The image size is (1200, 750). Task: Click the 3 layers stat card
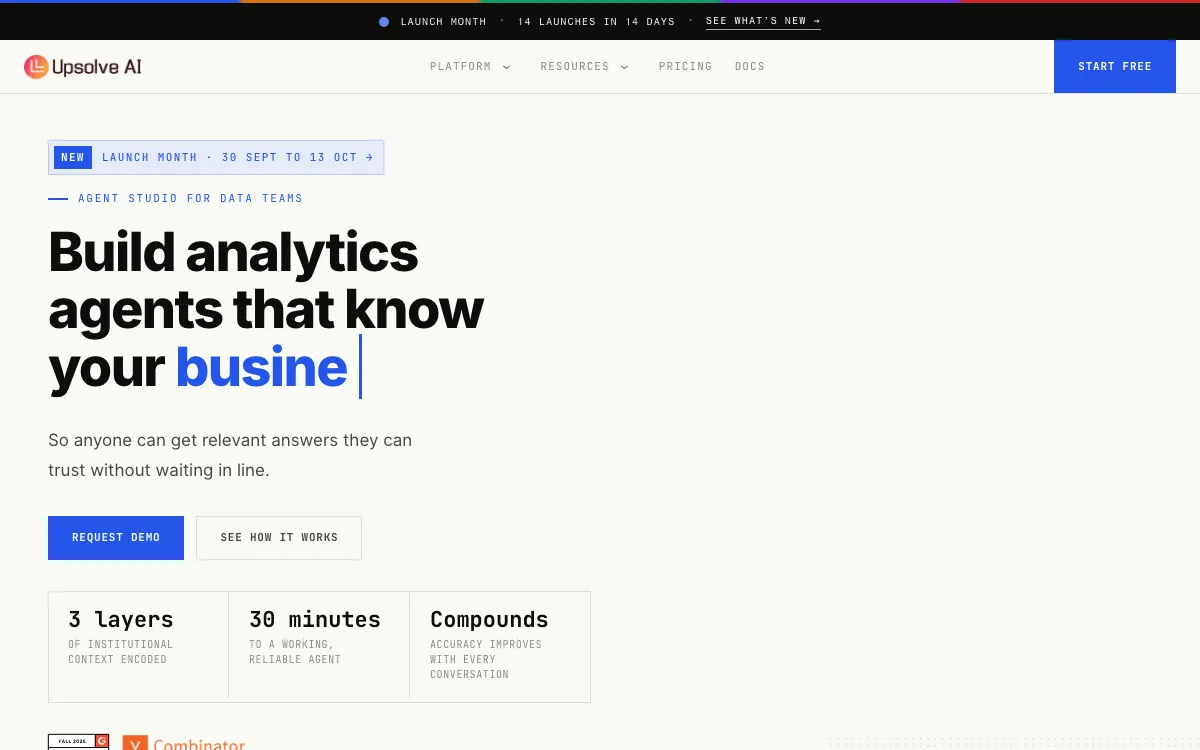(x=138, y=647)
